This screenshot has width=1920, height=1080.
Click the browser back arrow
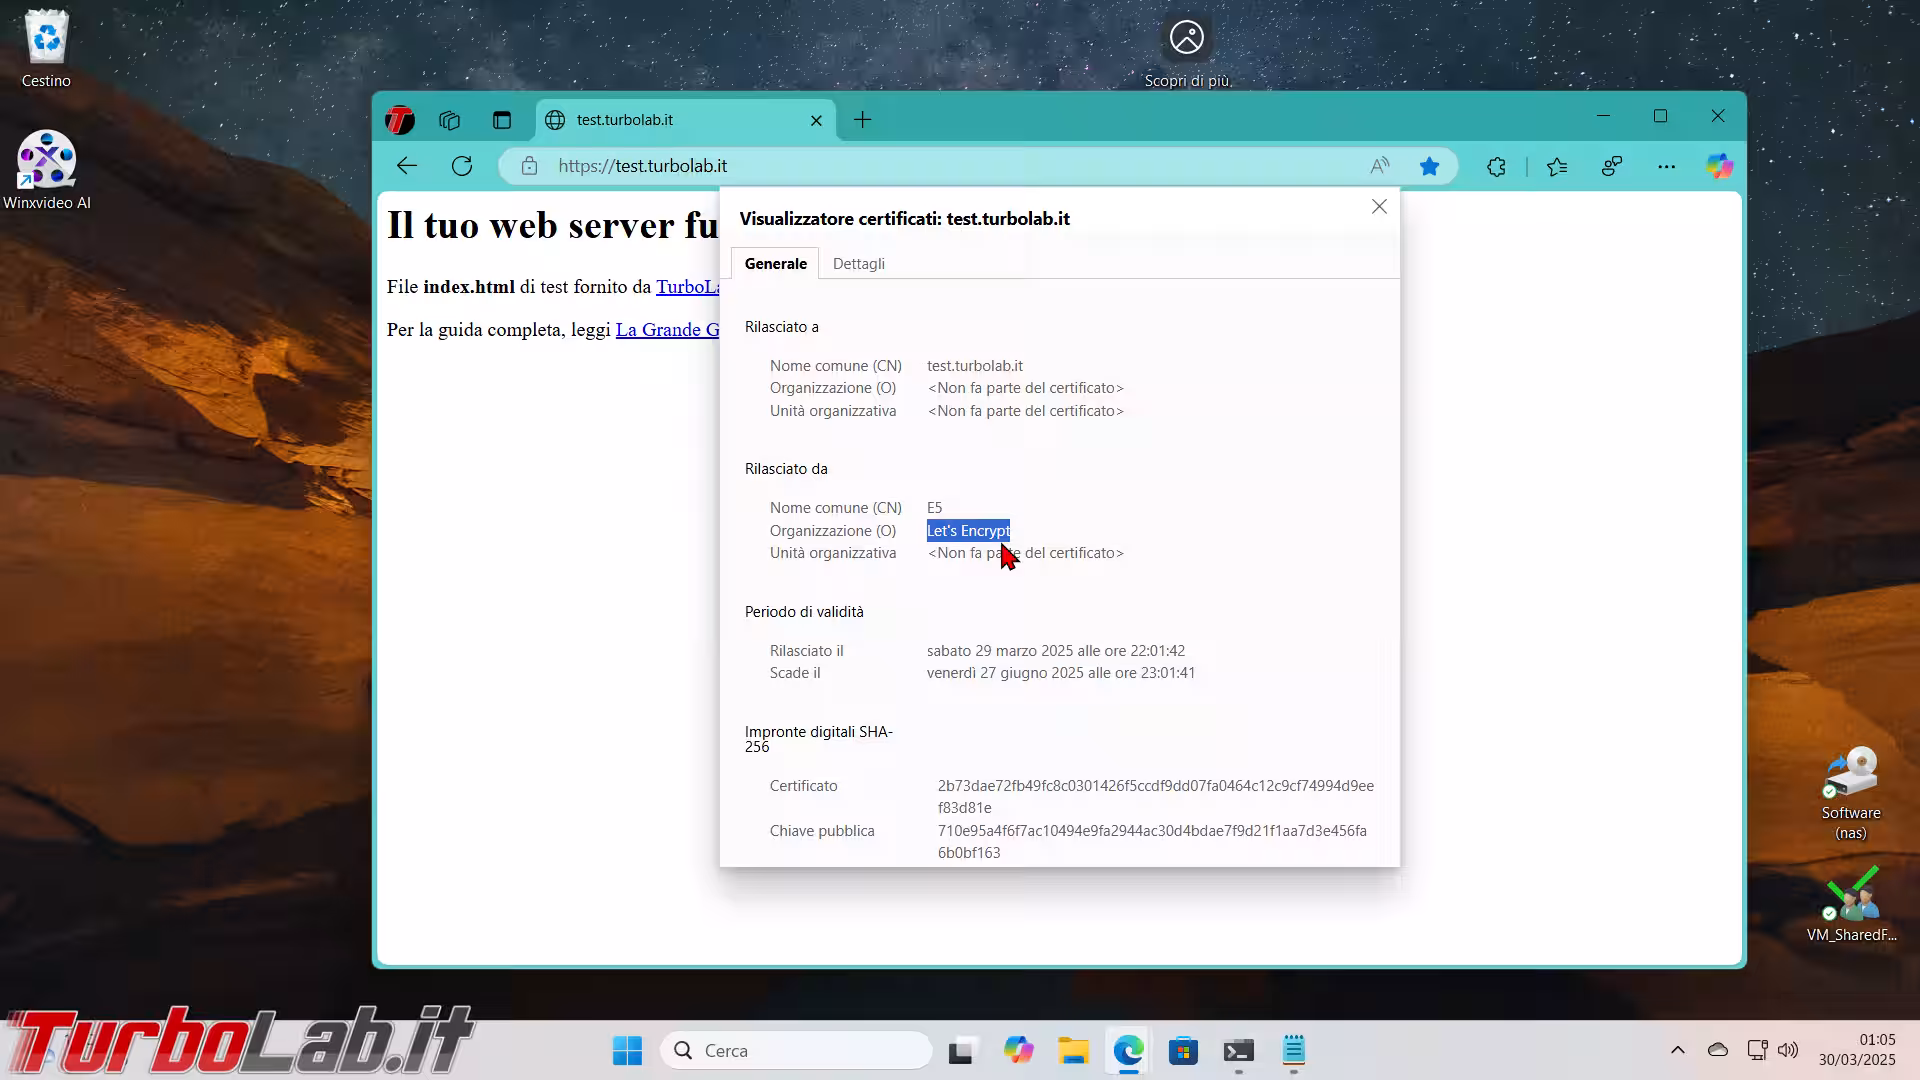click(406, 166)
